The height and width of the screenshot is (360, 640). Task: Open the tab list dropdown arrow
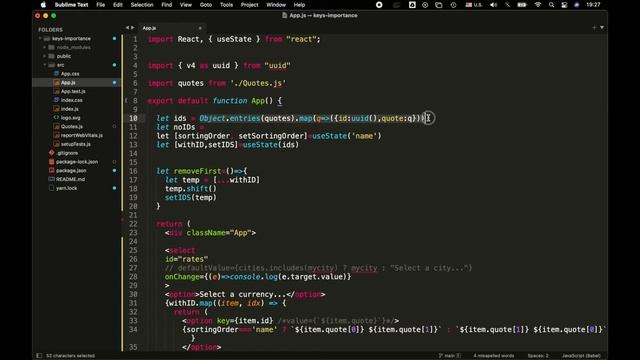[x=602, y=28]
